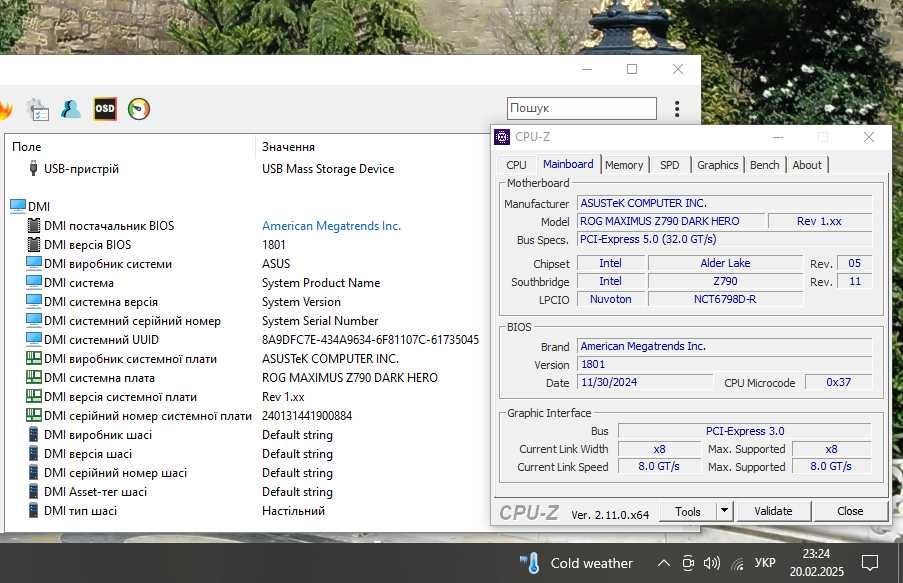Open the report checklist icon in toolbar
This screenshot has height=583, width=903.
tap(38, 109)
